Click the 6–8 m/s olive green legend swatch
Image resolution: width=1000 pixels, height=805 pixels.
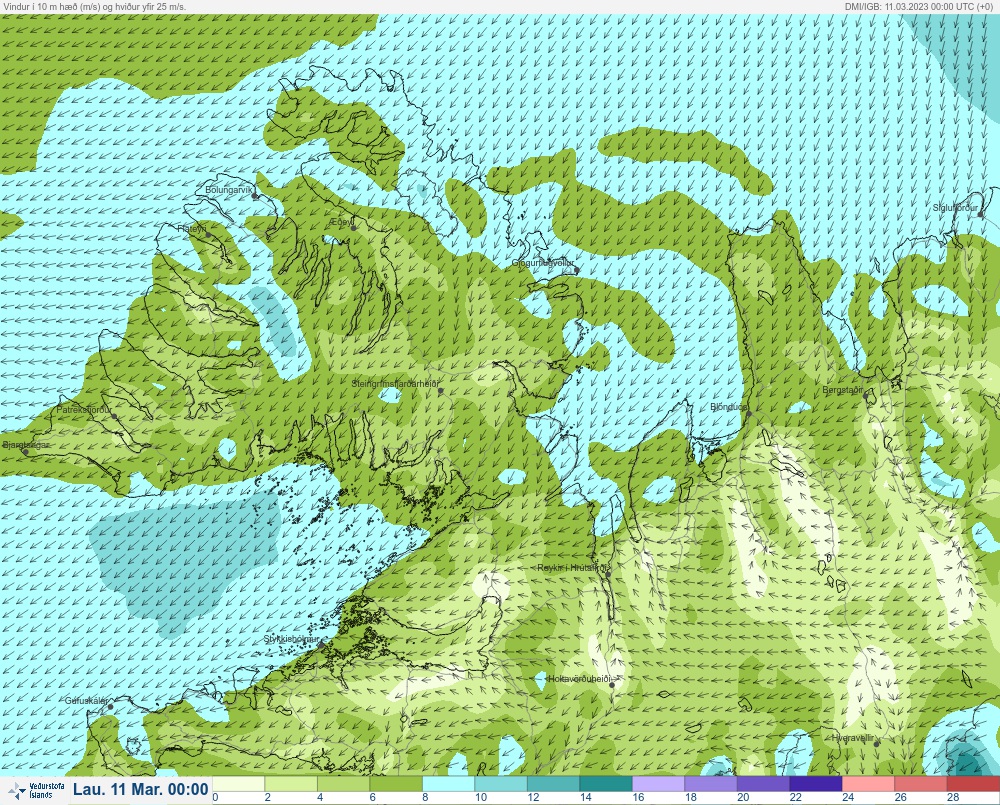click(x=396, y=783)
